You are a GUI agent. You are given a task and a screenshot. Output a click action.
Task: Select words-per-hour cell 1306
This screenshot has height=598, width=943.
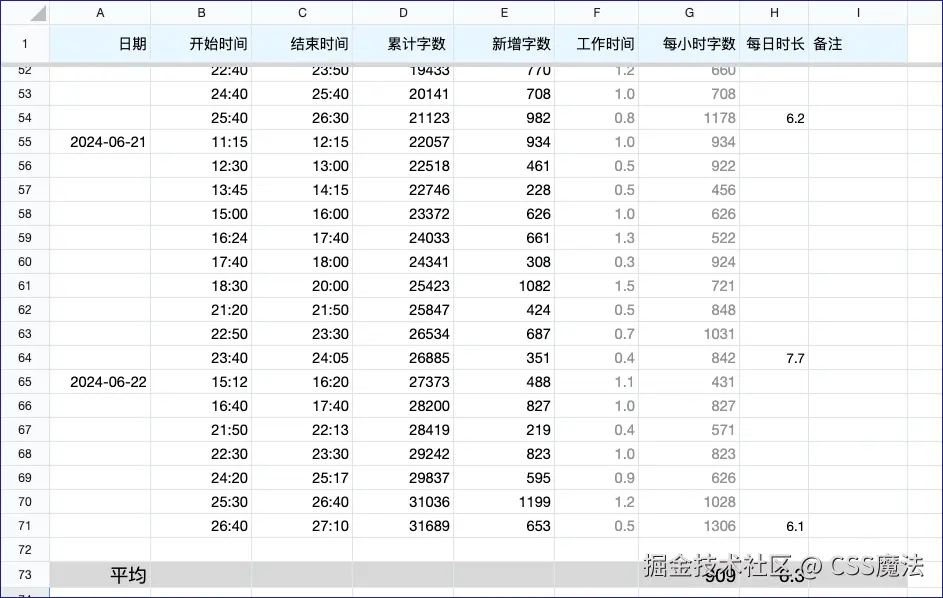point(689,526)
